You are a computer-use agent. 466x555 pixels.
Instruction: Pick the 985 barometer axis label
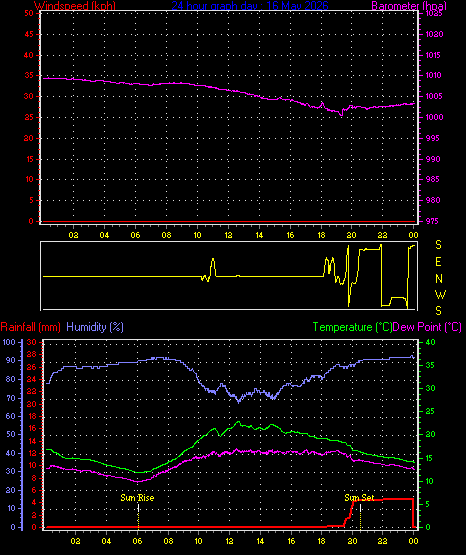click(x=432, y=179)
